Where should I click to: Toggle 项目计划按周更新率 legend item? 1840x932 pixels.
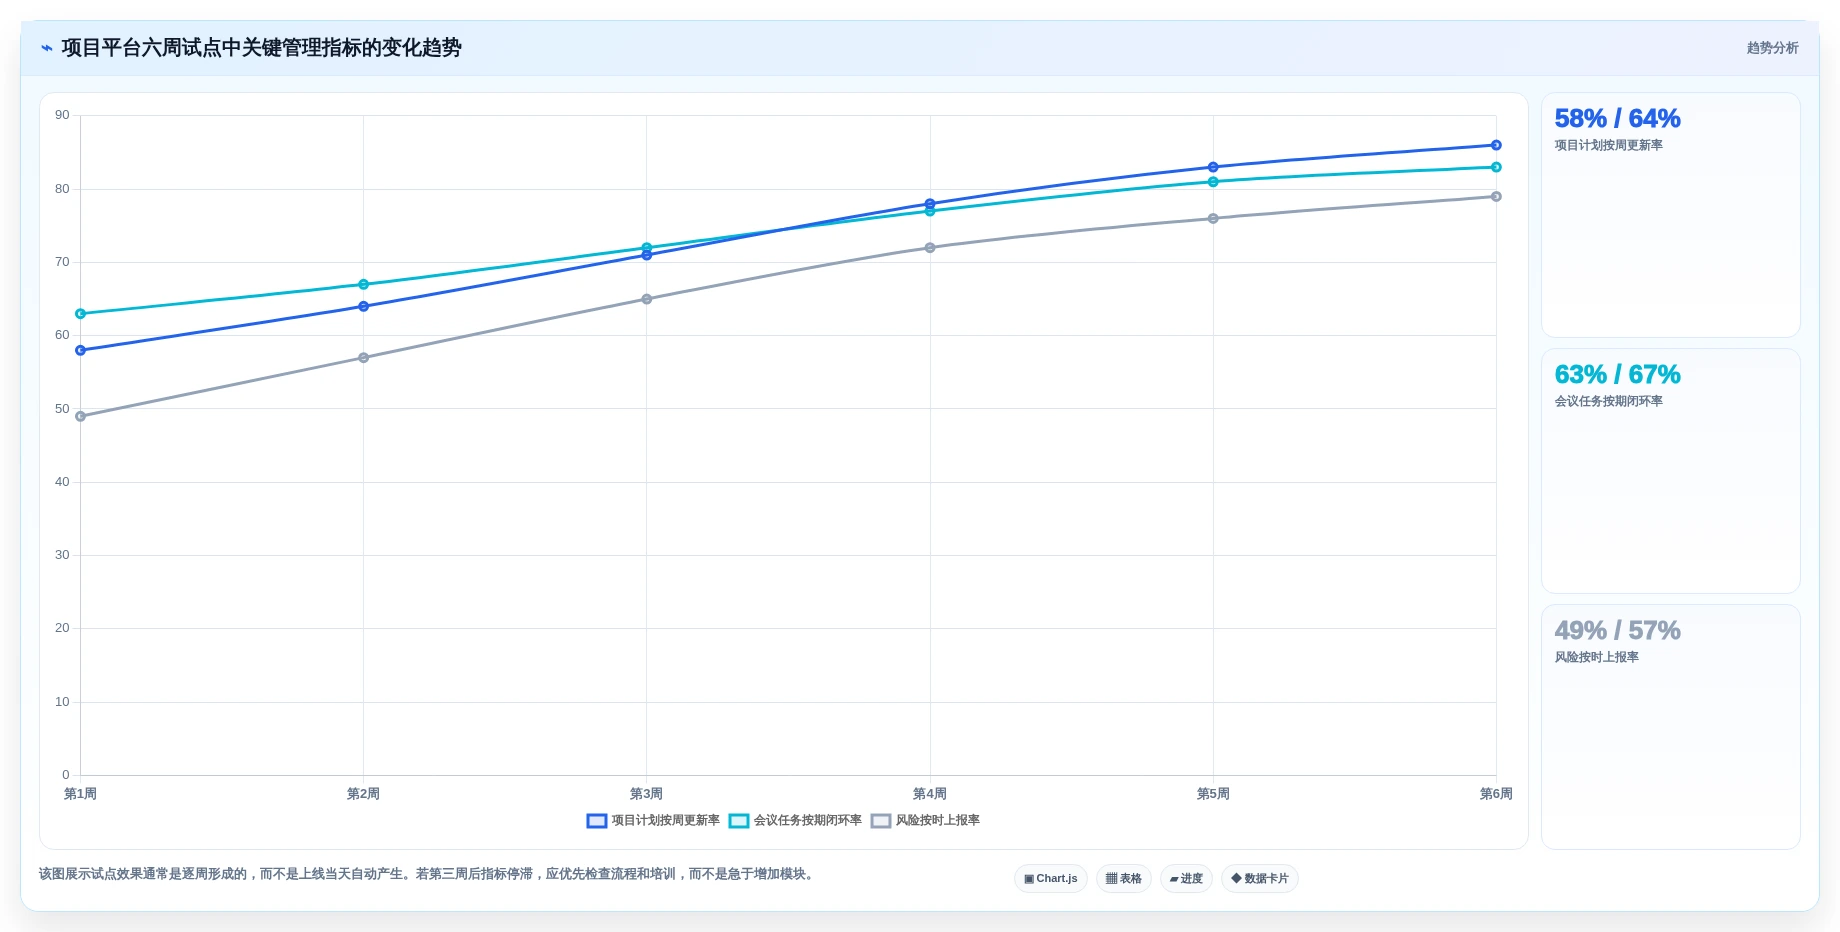tap(653, 820)
